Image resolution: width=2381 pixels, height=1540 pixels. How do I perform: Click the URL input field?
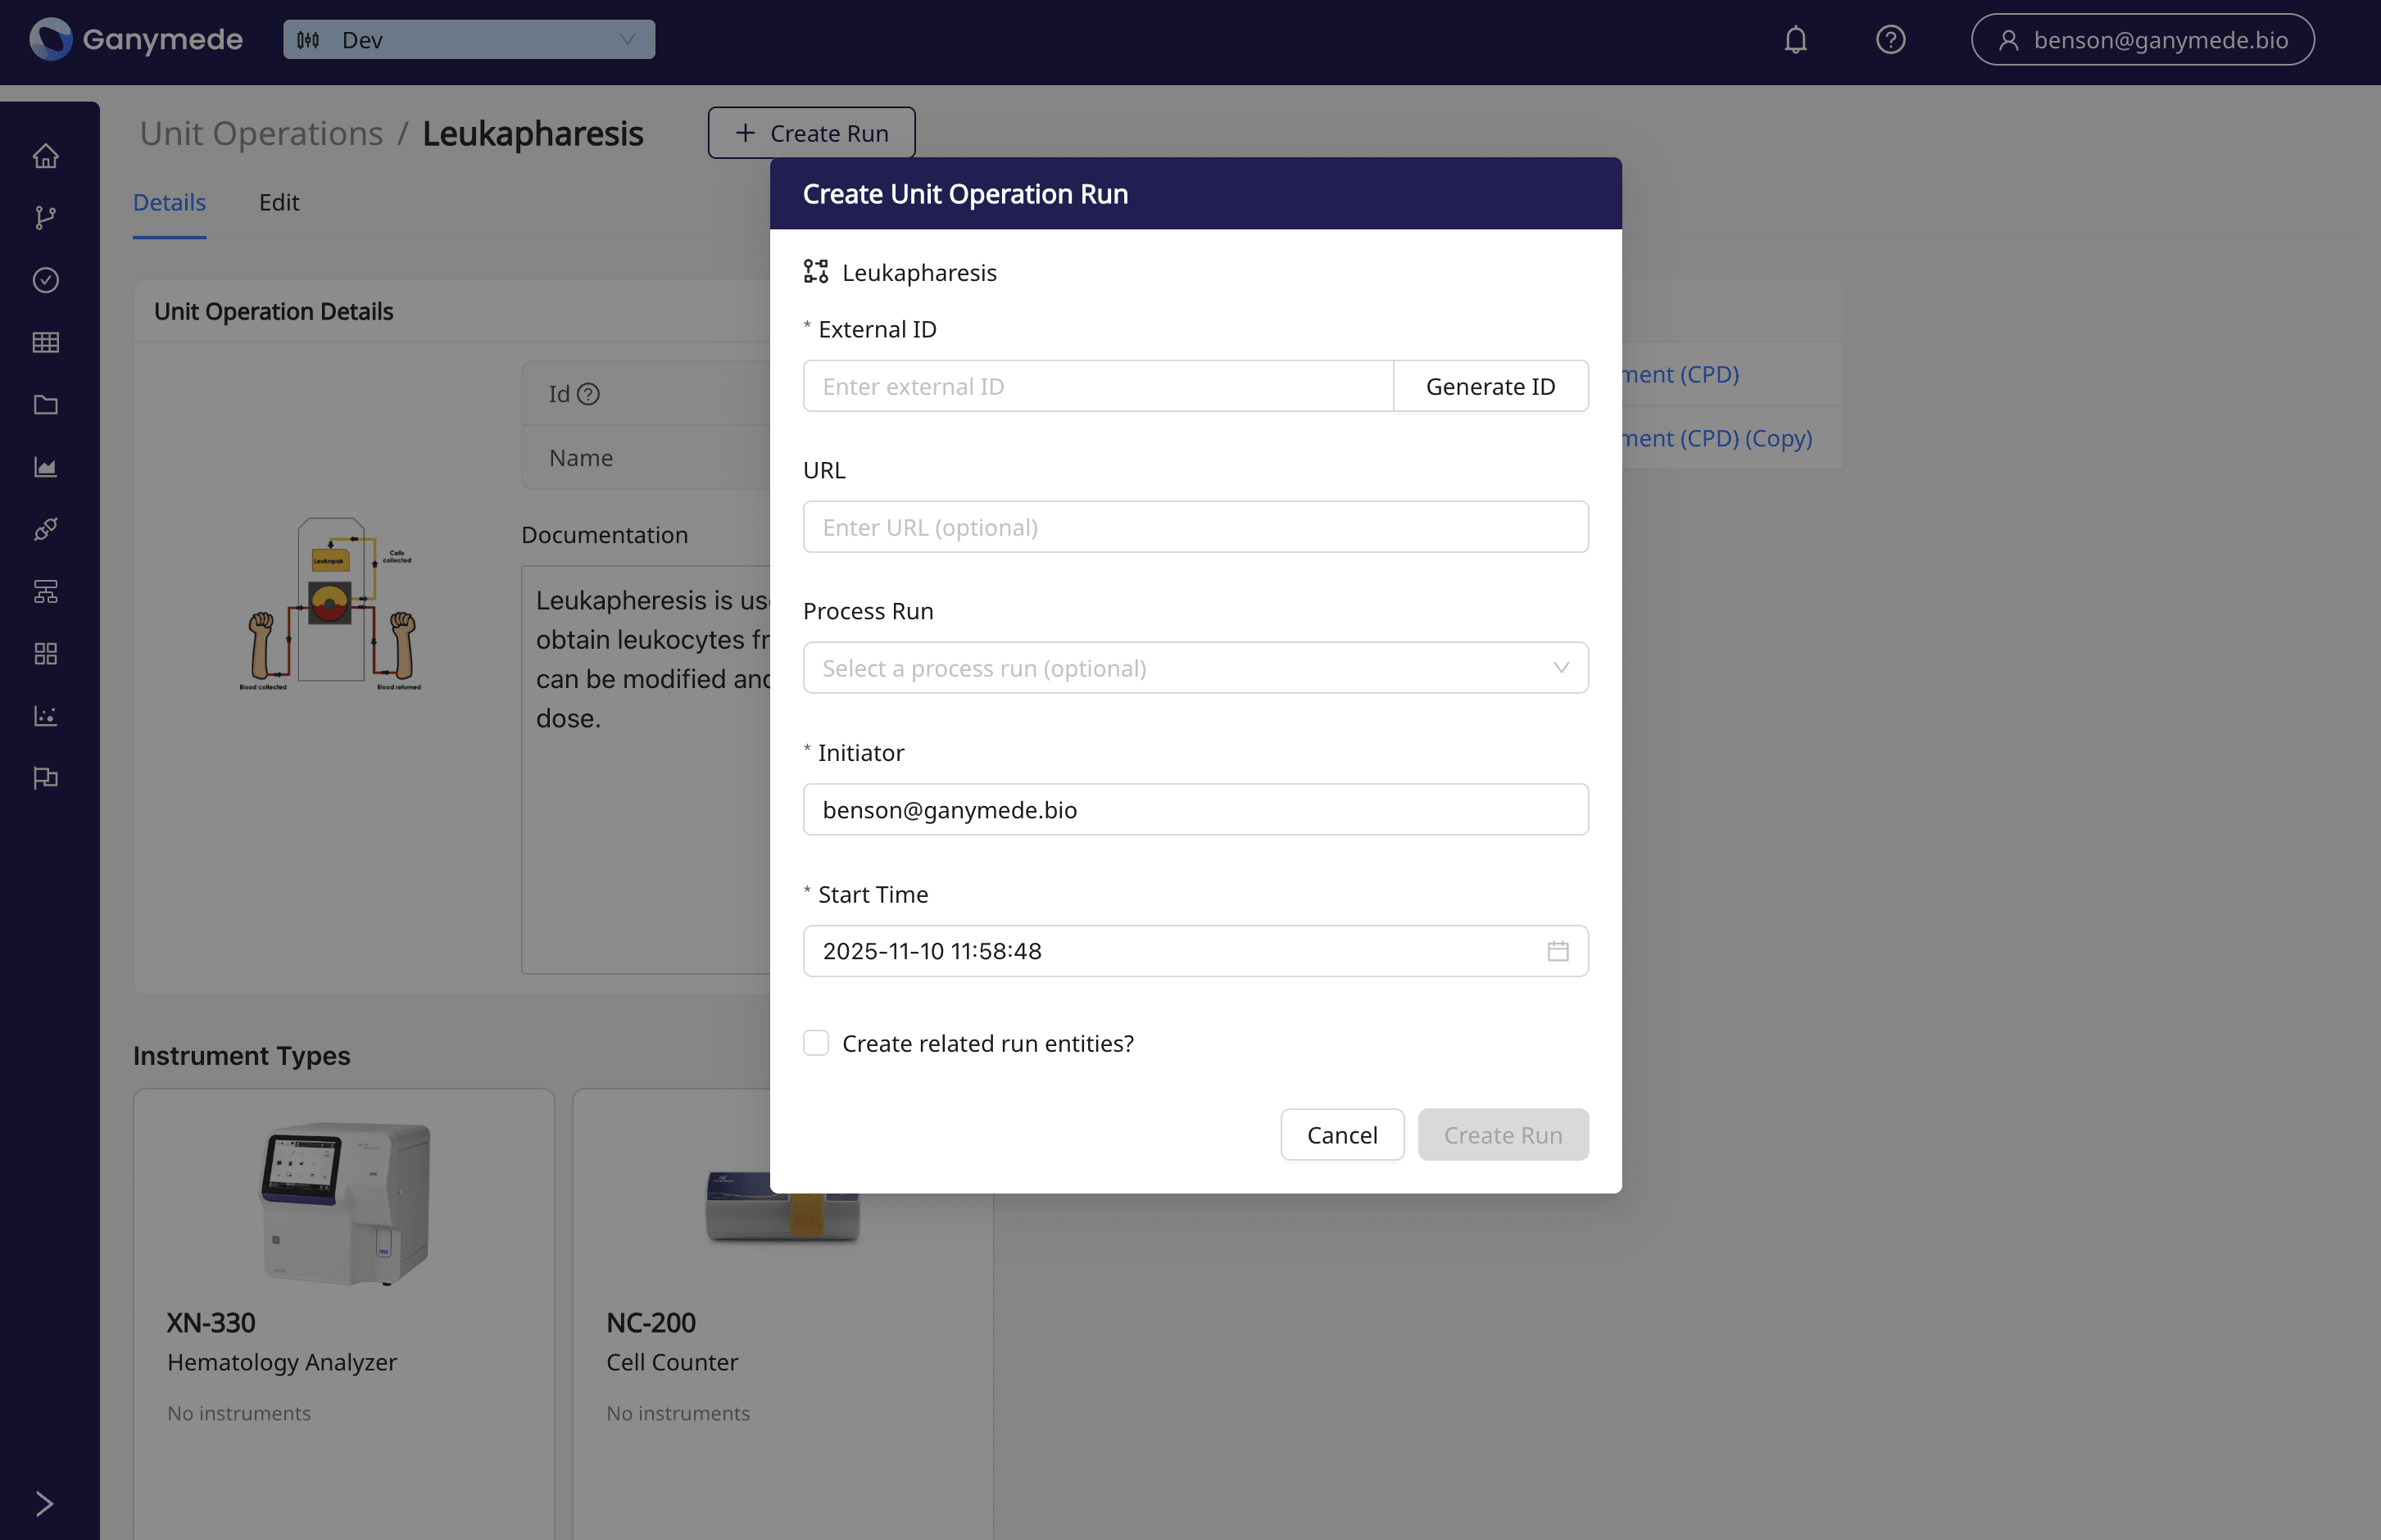coord(1195,527)
